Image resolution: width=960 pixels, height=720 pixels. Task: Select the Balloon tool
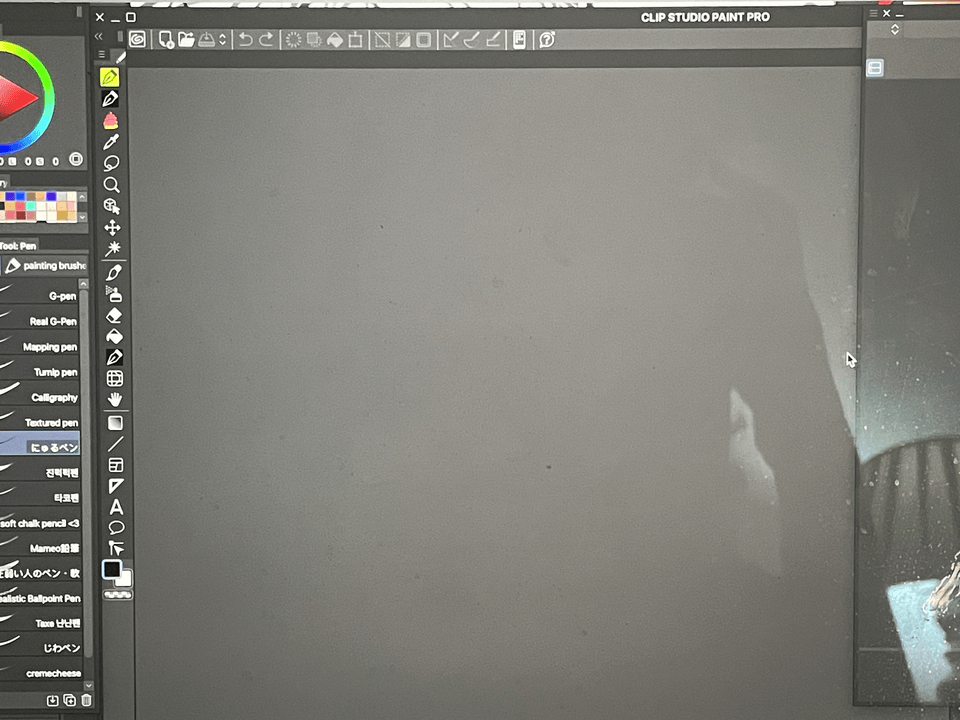click(116, 527)
